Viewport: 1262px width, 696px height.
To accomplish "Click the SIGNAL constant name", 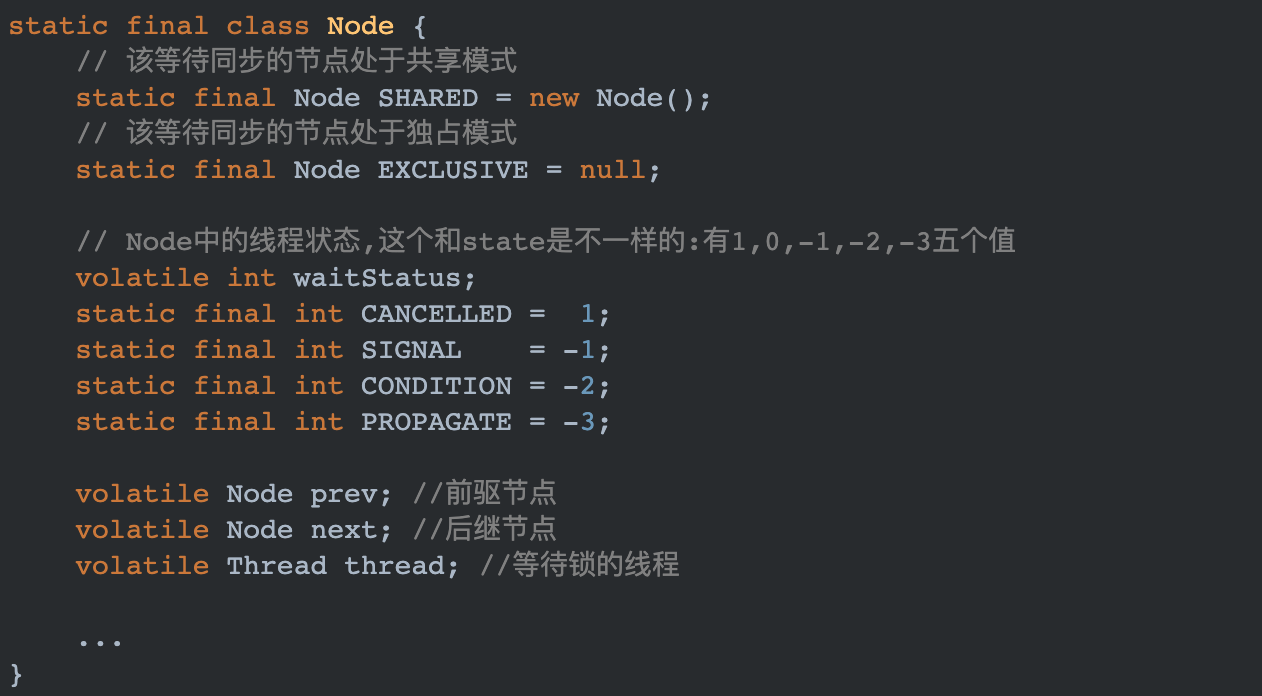I will pos(411,350).
